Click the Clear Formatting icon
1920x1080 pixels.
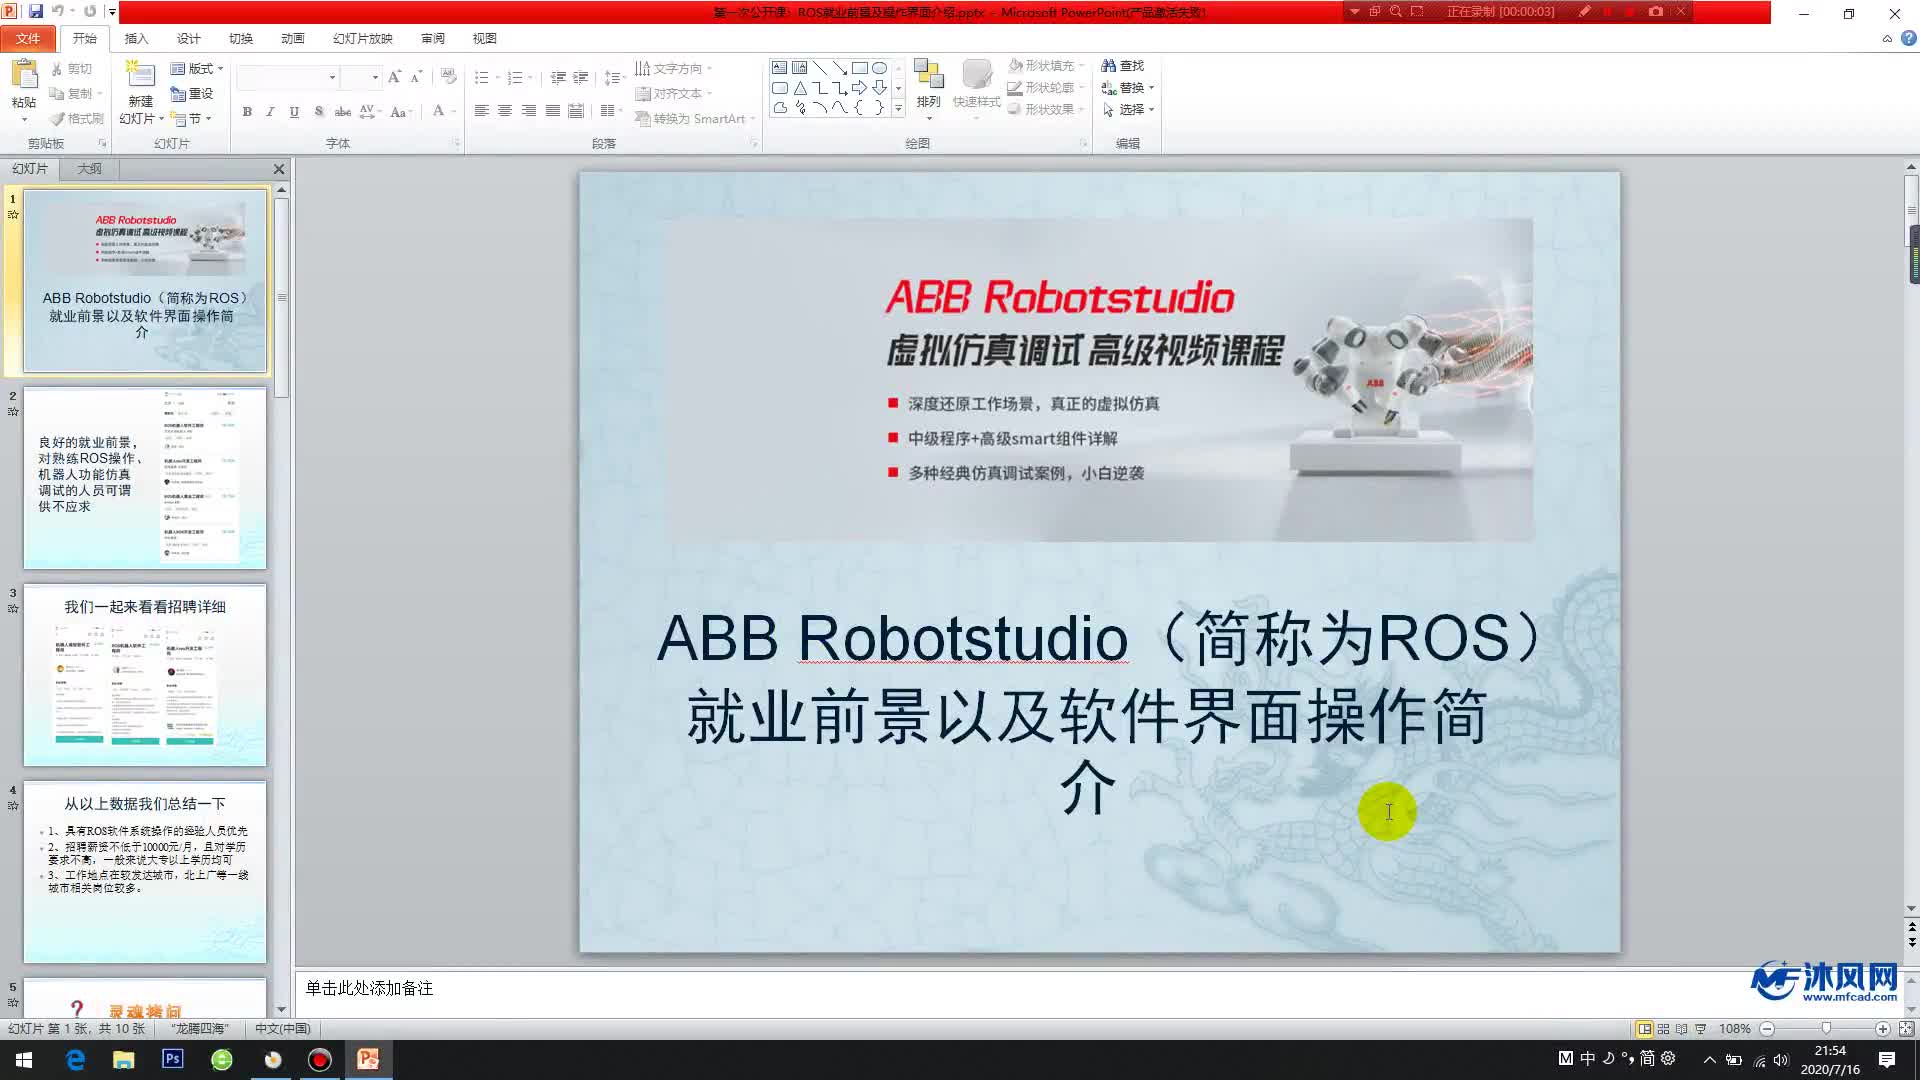pyautogui.click(x=448, y=77)
